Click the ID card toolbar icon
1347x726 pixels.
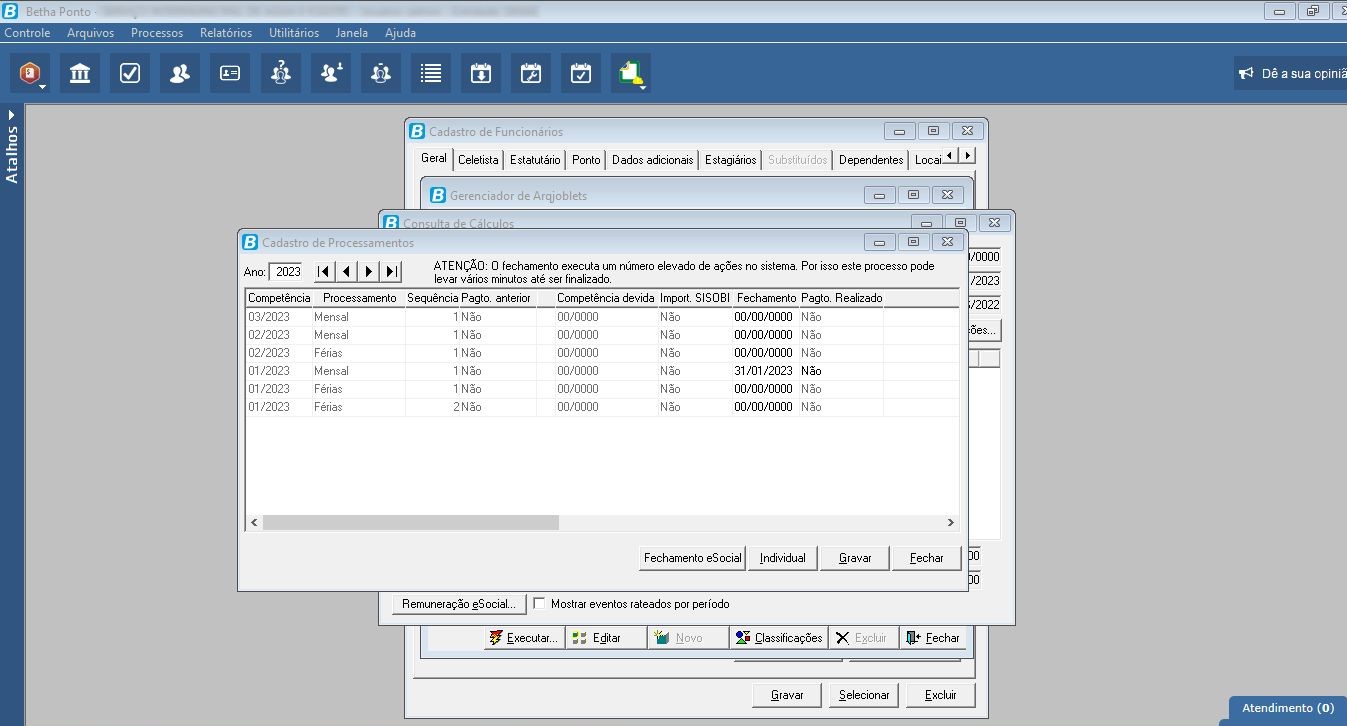tap(230, 73)
